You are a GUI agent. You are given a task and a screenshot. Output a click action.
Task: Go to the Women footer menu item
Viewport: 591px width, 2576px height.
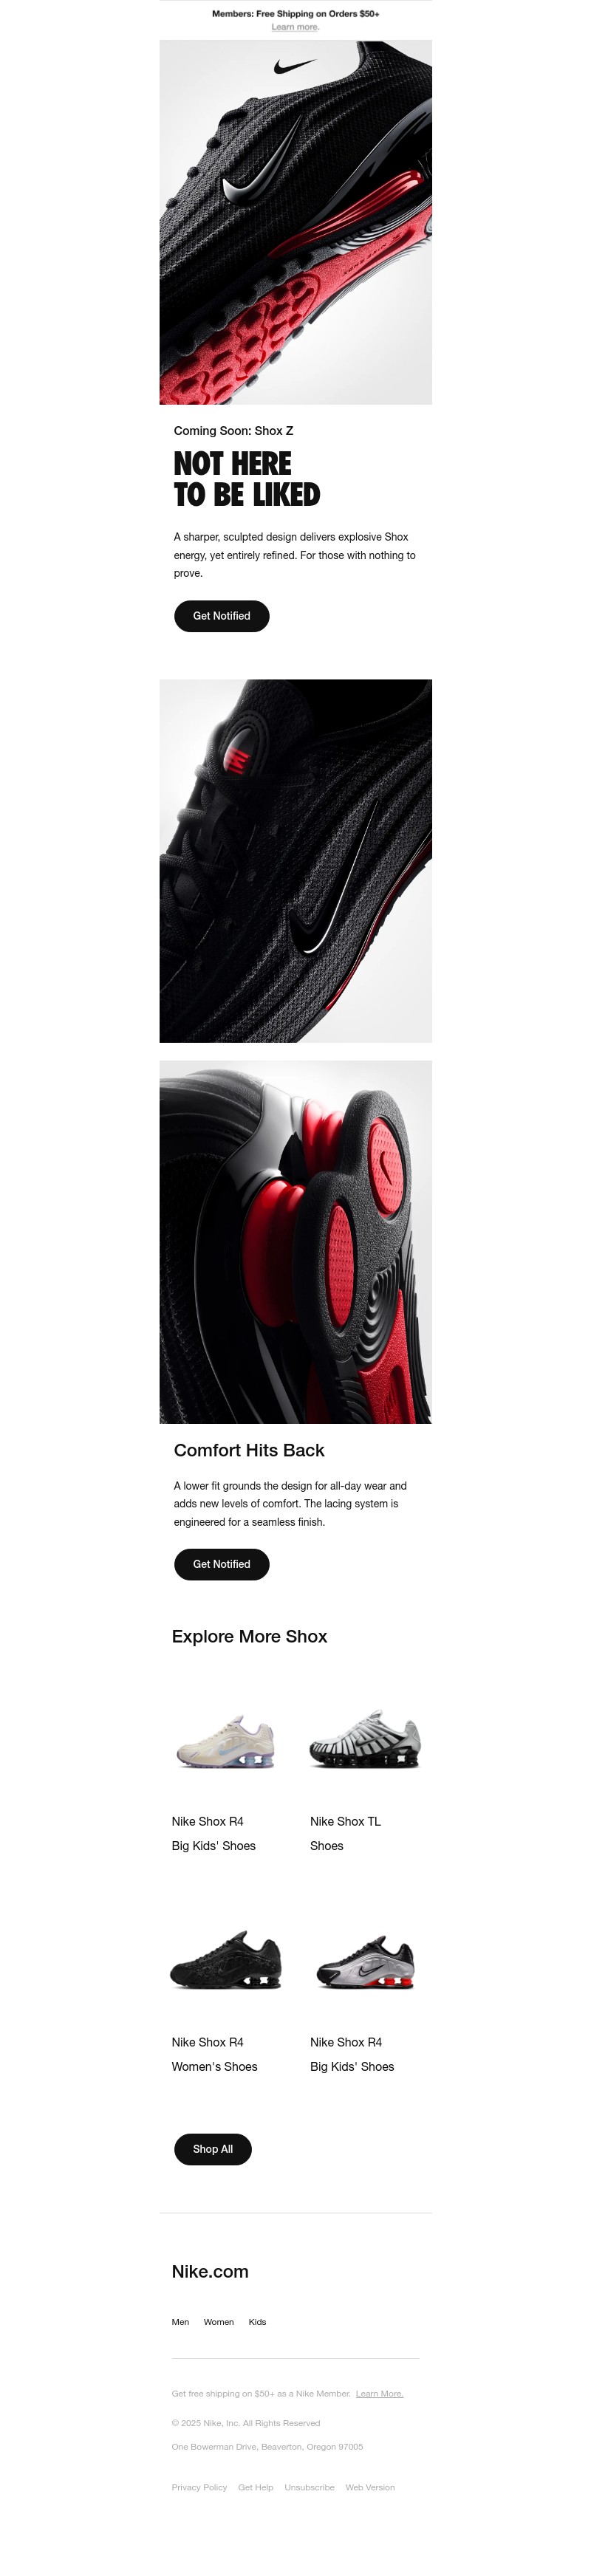(x=219, y=2322)
